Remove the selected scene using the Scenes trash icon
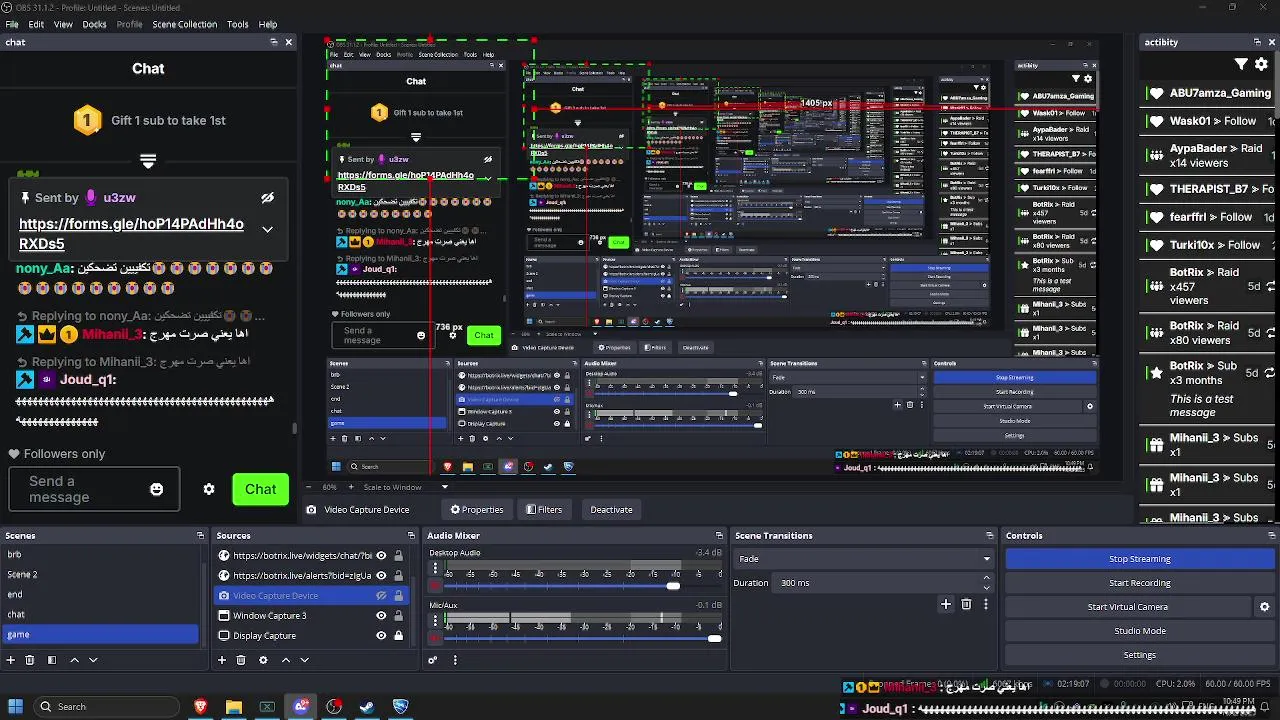Image resolution: width=1280 pixels, height=720 pixels. (x=30, y=660)
